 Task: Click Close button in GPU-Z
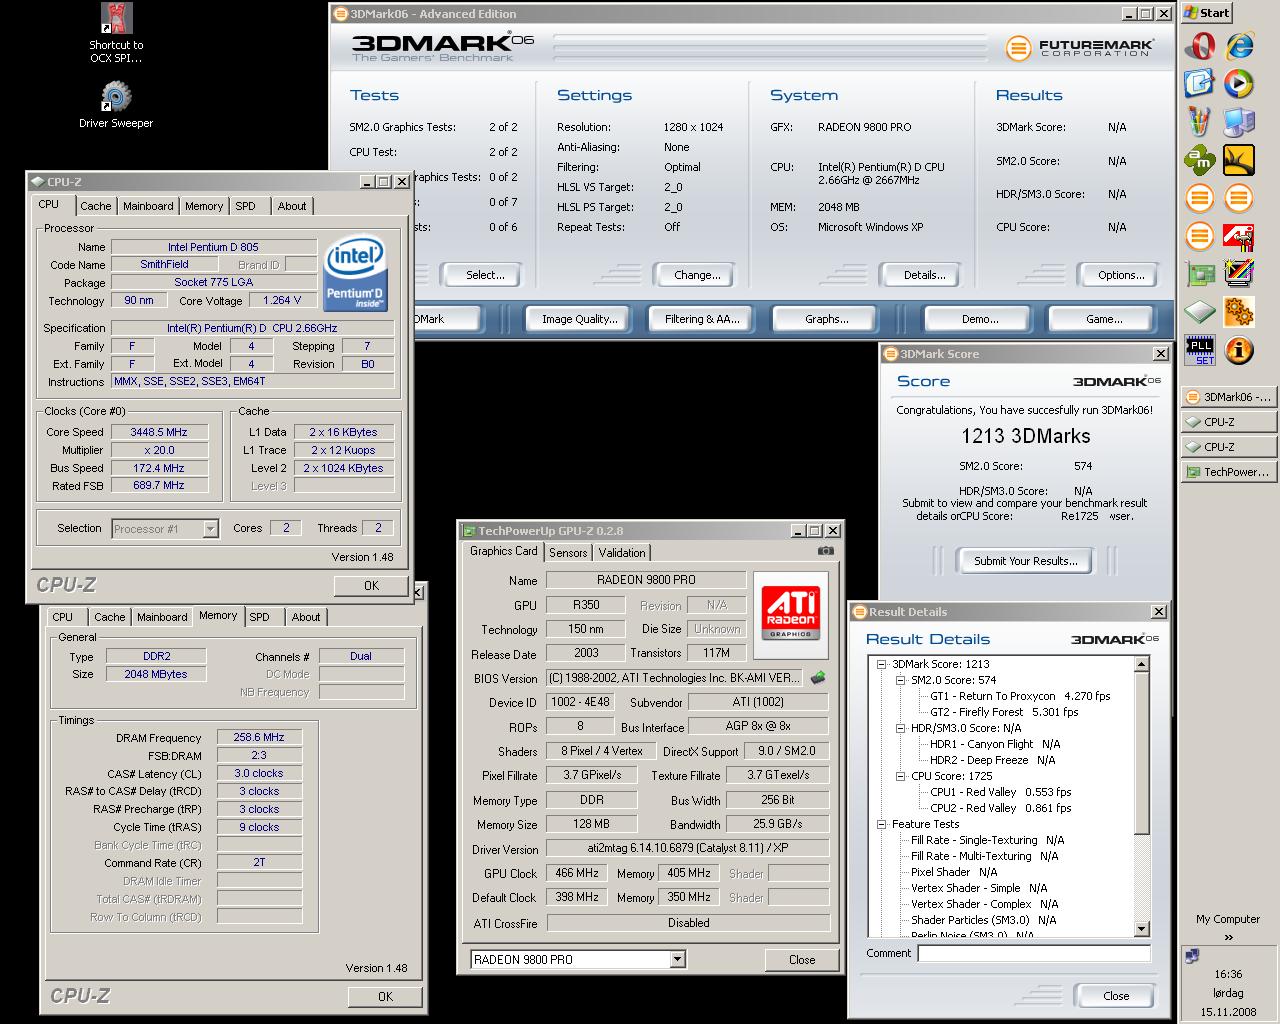(802, 960)
